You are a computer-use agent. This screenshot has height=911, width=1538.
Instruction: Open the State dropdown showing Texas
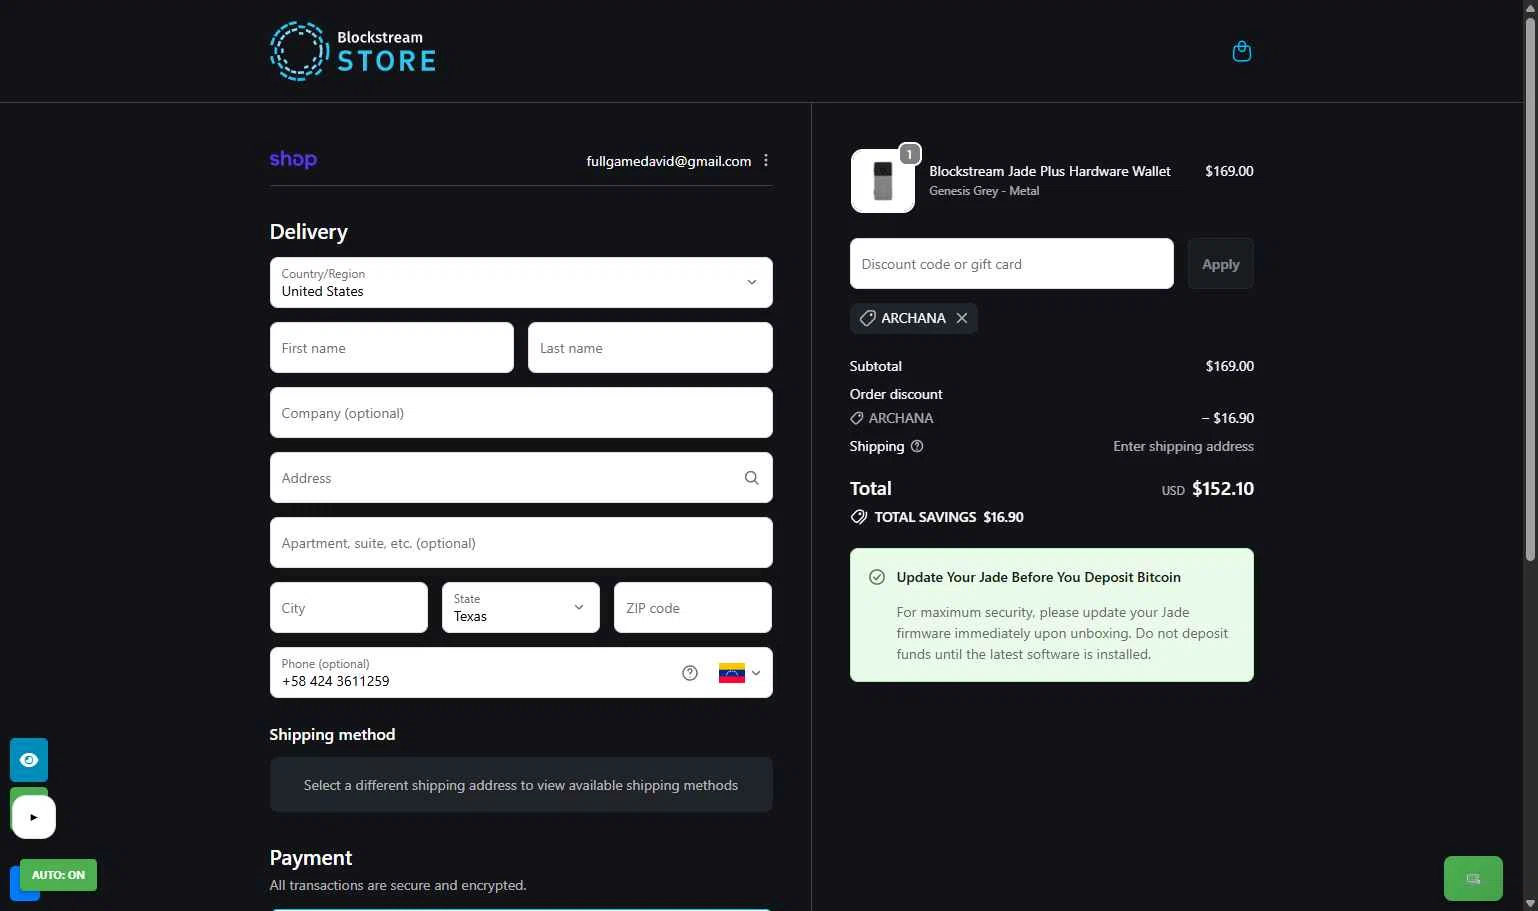[x=521, y=608]
